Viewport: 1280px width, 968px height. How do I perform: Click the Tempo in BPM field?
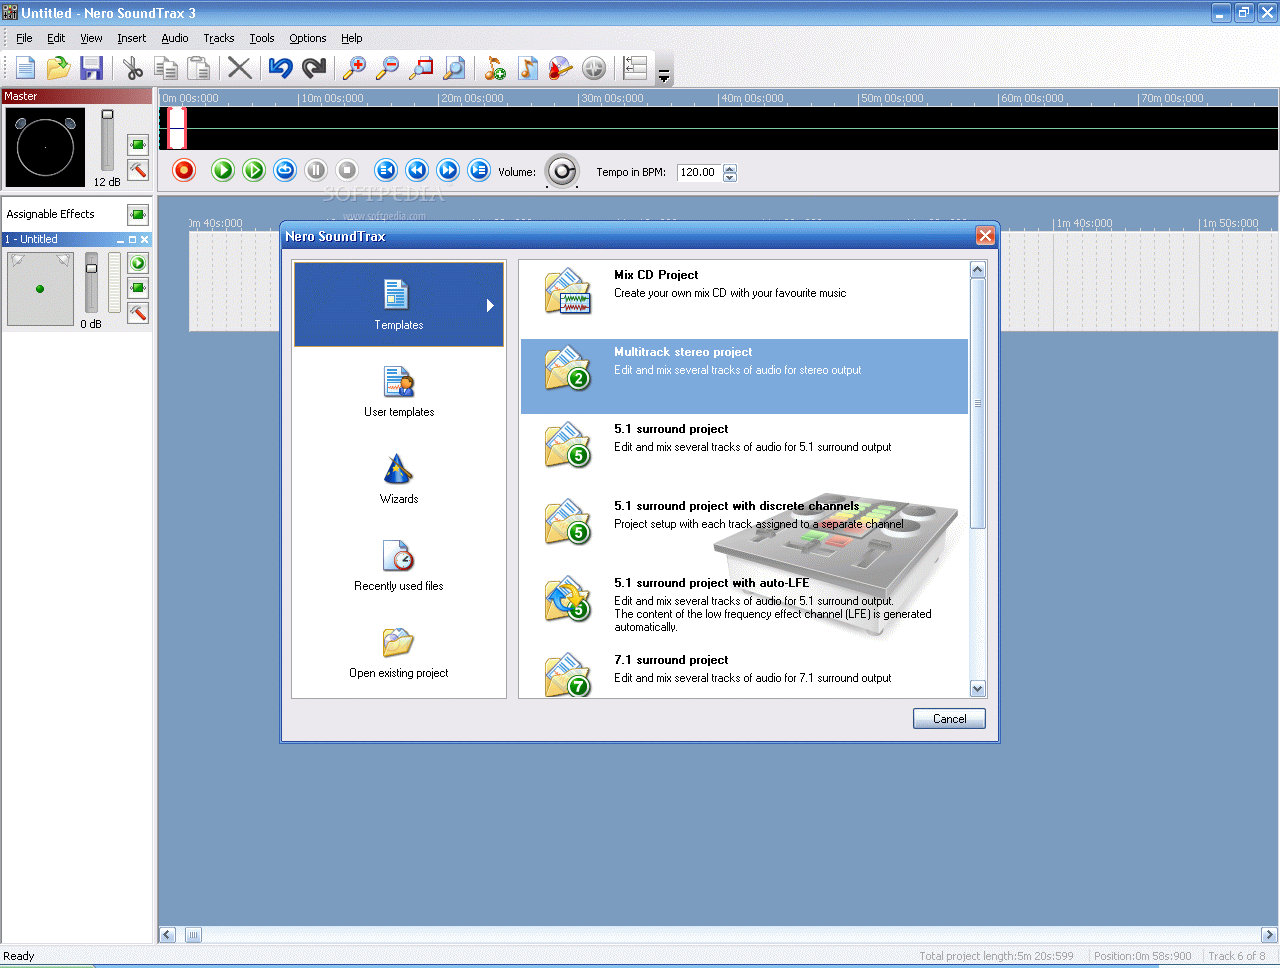coord(699,172)
